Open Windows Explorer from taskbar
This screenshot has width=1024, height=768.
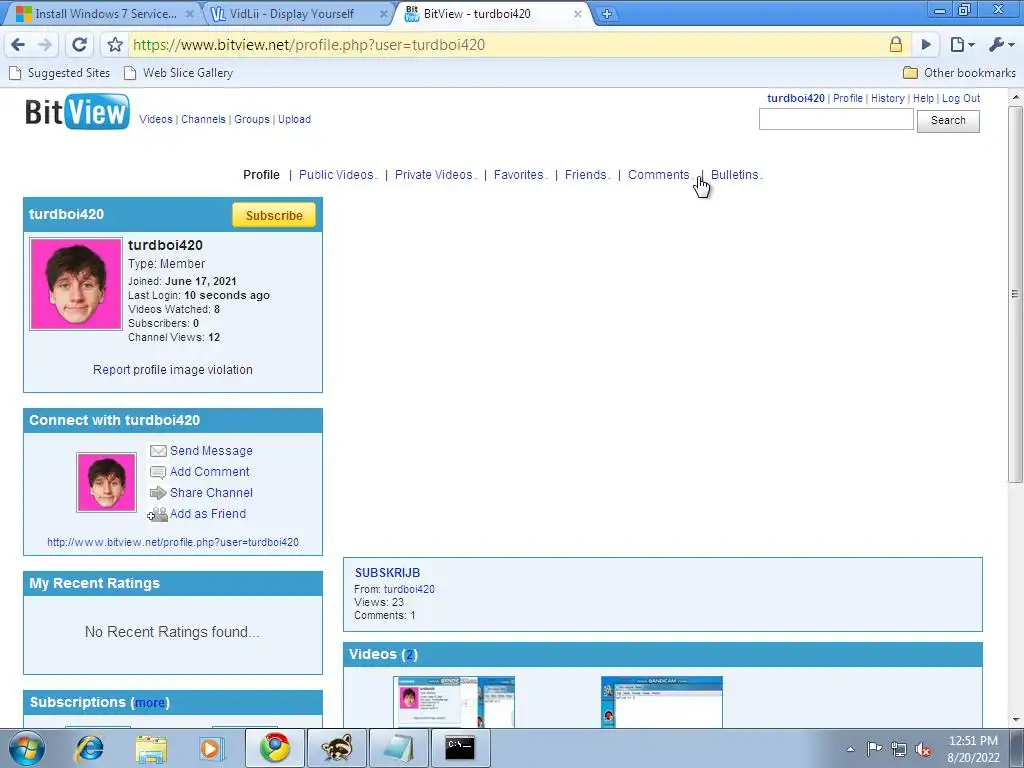point(151,748)
